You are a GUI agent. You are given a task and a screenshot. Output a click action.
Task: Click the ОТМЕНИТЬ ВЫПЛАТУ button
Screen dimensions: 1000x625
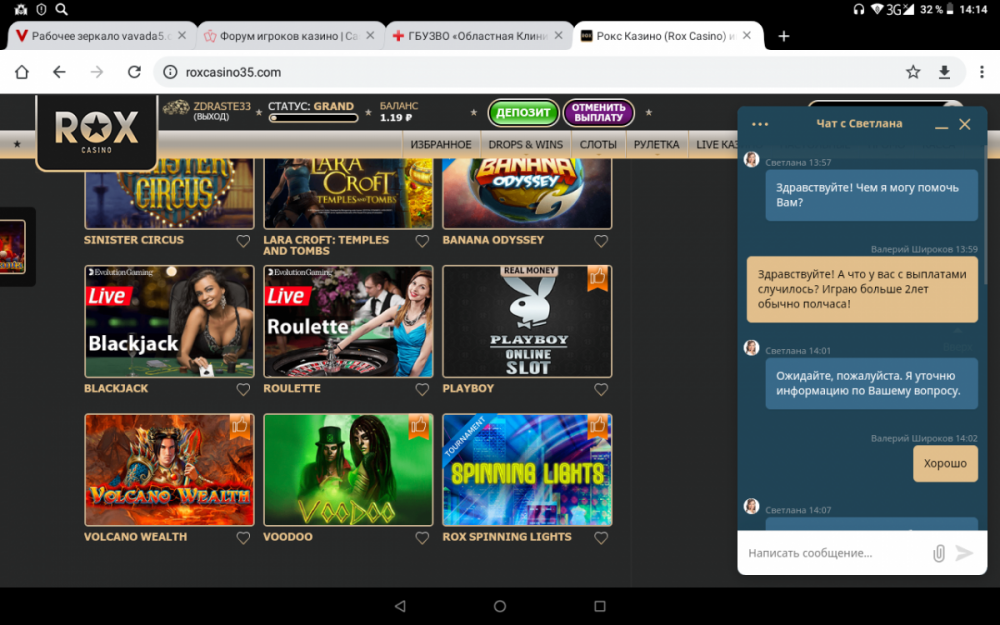[x=601, y=113]
